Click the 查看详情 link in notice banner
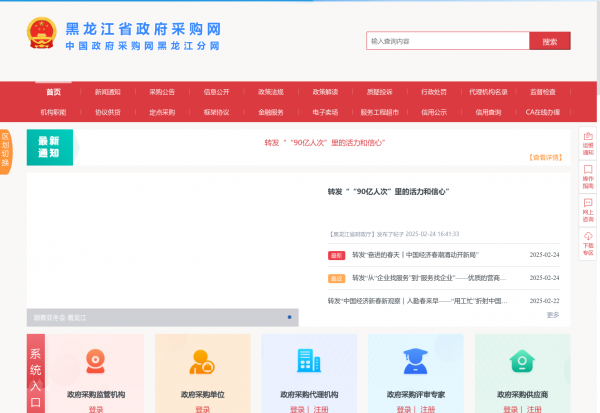The height and width of the screenshot is (413, 600). coord(546,157)
